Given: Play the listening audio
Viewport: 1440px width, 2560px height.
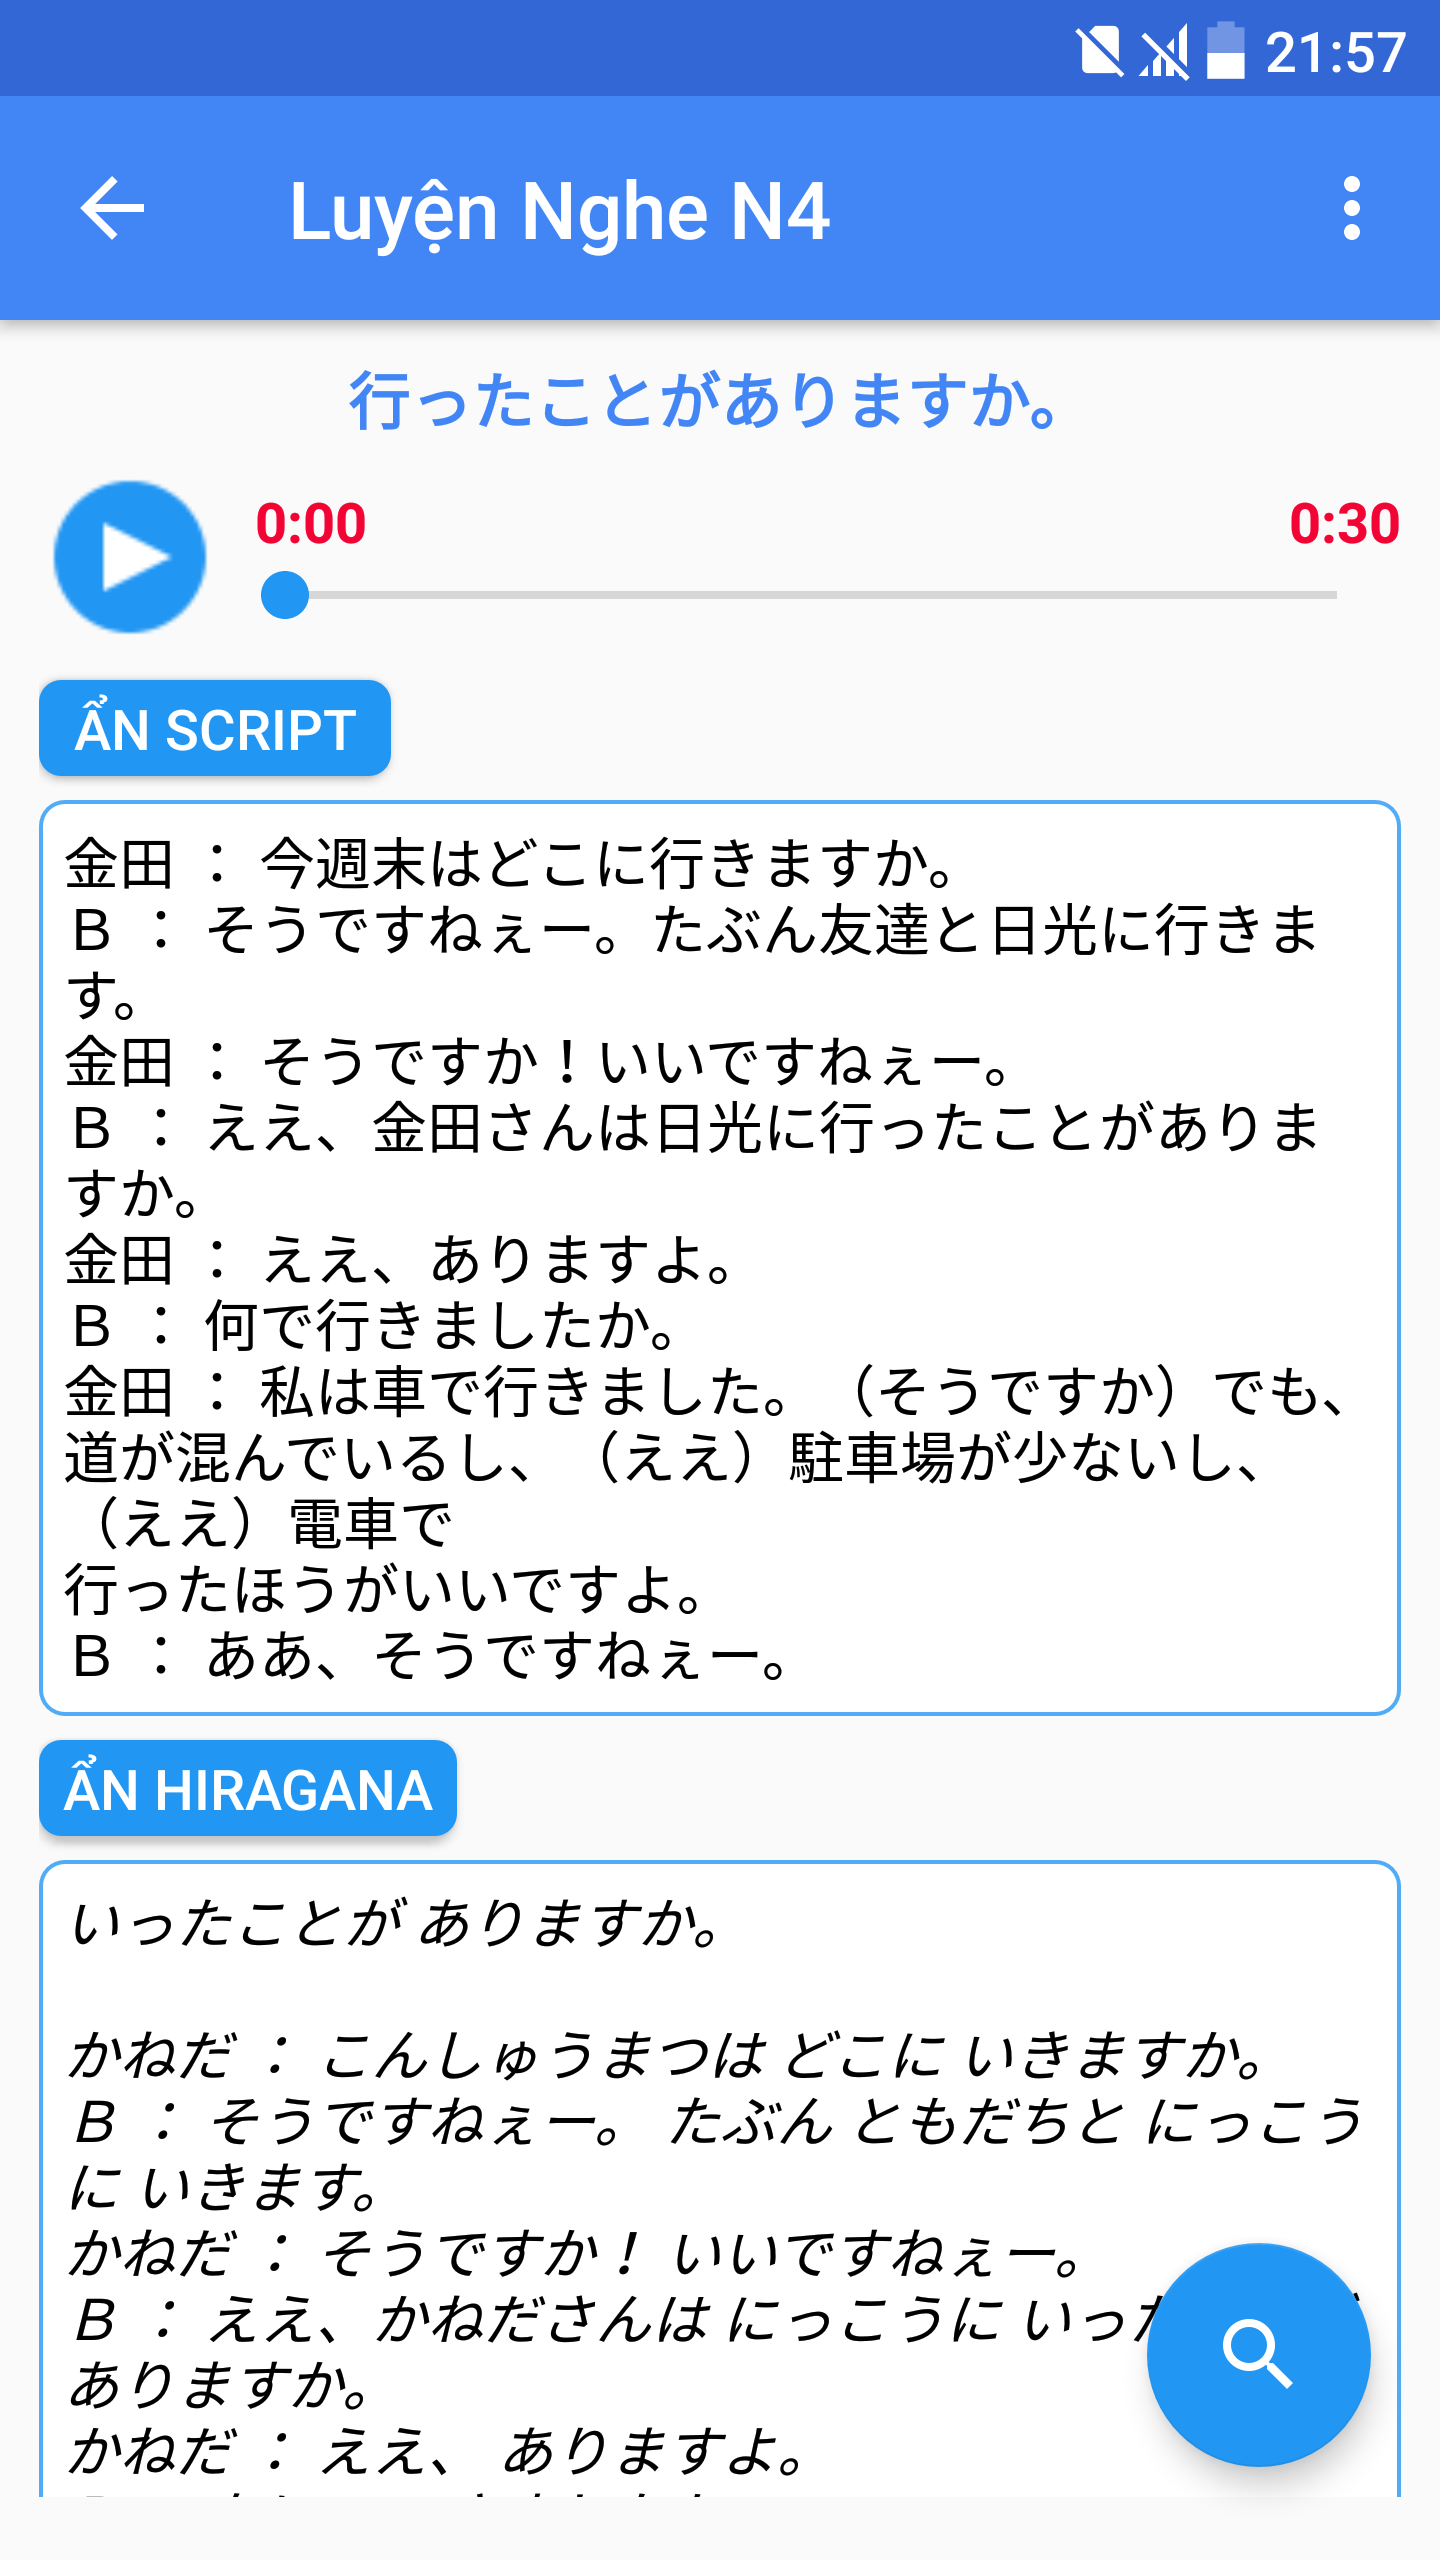Looking at the screenshot, I should 130,557.
